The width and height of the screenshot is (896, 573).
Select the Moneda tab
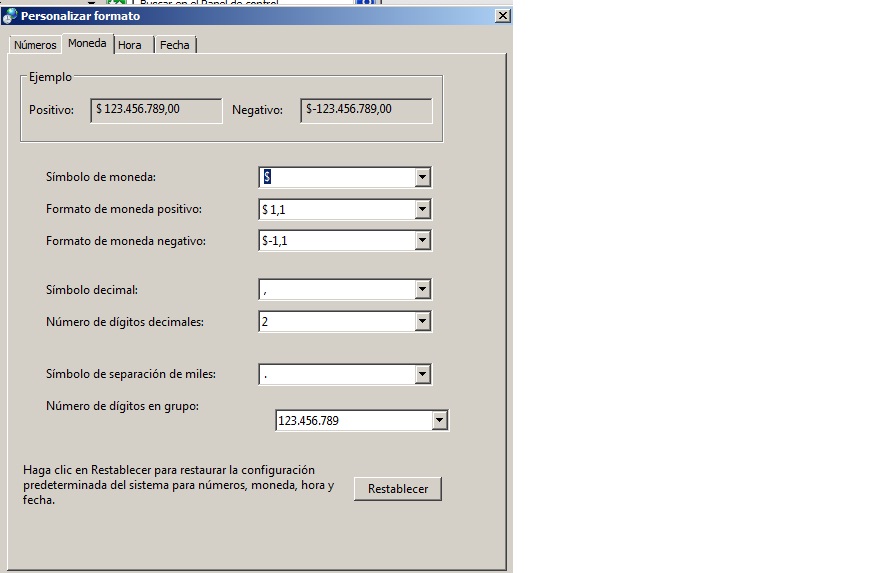(x=87, y=44)
